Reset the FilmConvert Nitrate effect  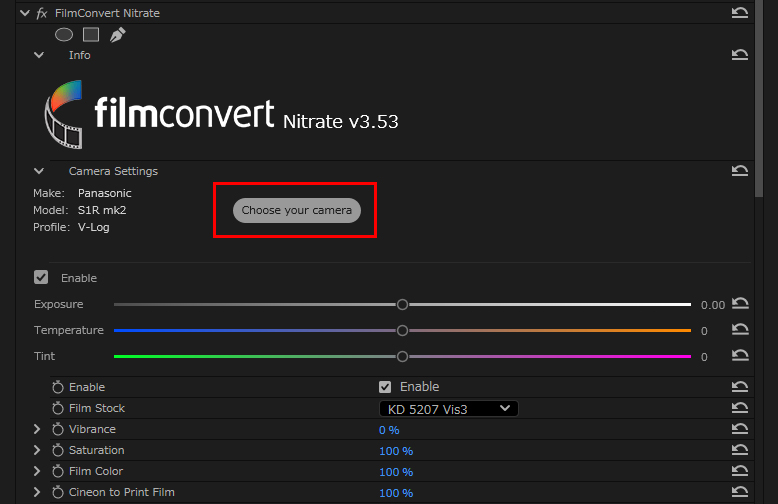point(739,13)
